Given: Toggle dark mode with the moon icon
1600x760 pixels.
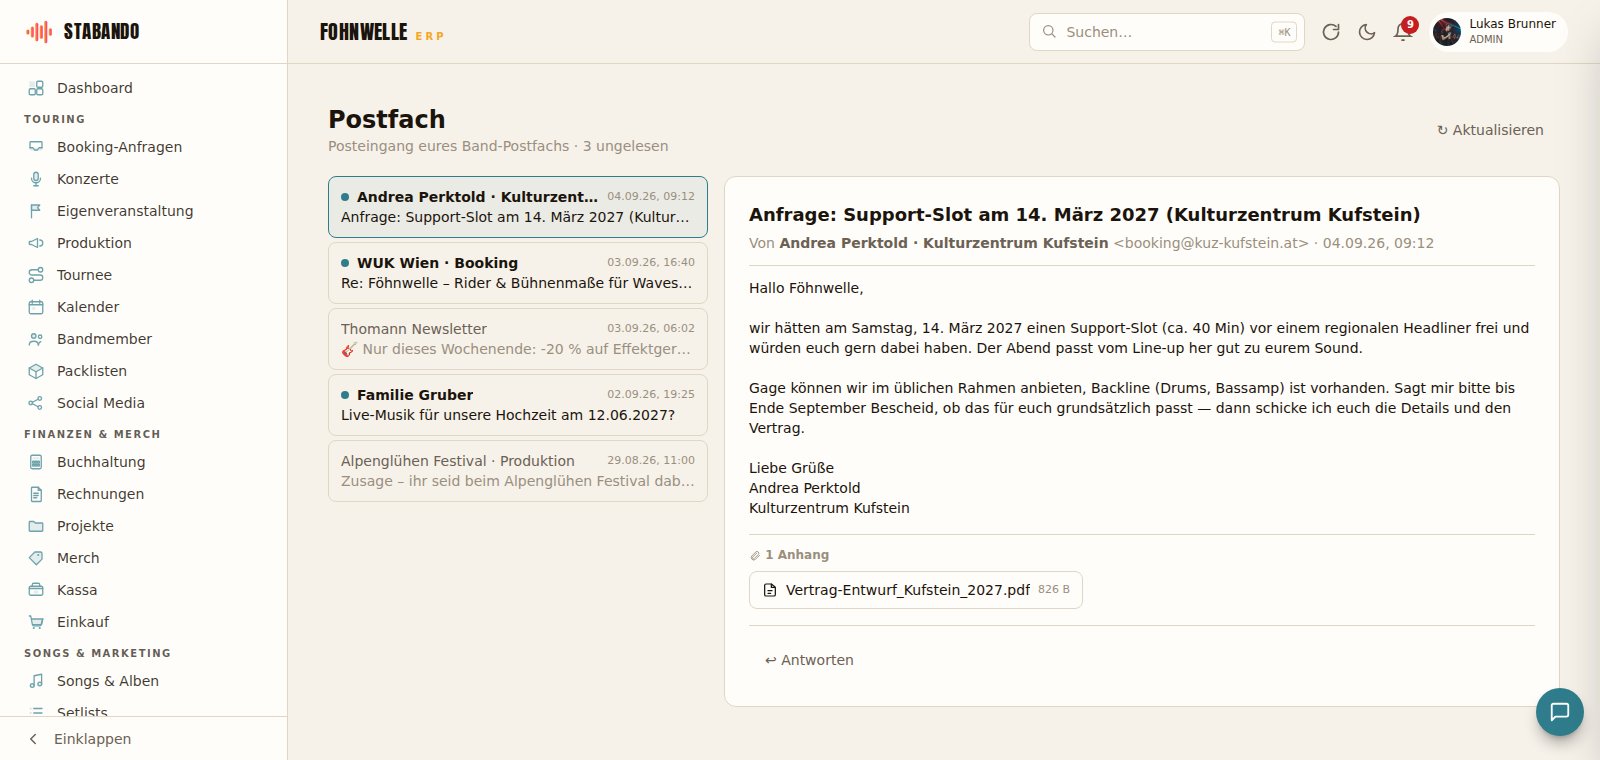Looking at the screenshot, I should 1367,32.
